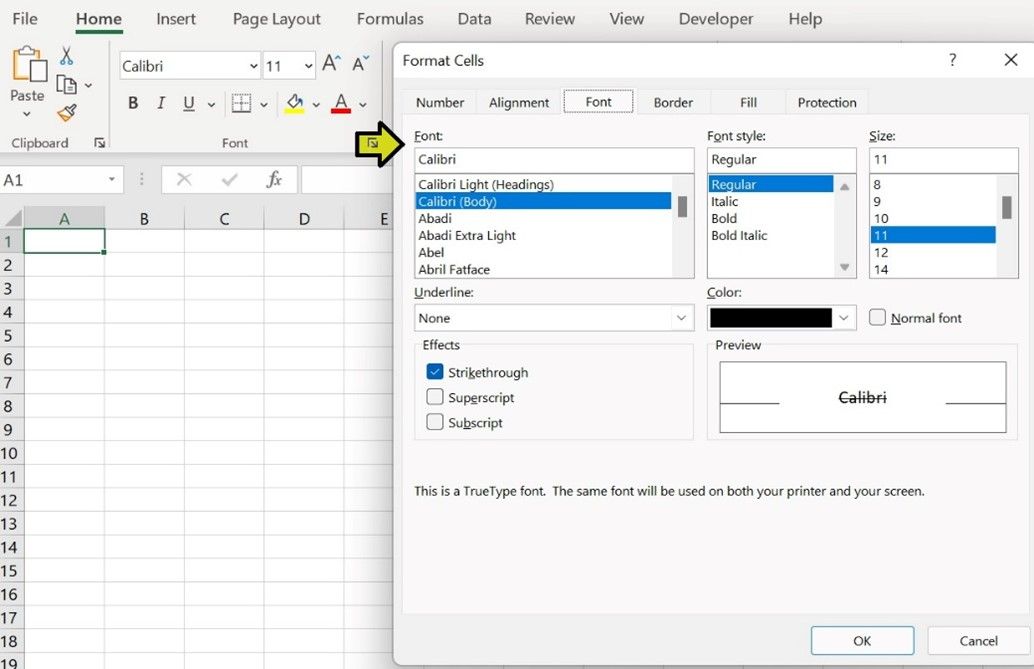The image size is (1034, 669).
Task: Click the Select All corner triangle
Action: [x=13, y=218]
